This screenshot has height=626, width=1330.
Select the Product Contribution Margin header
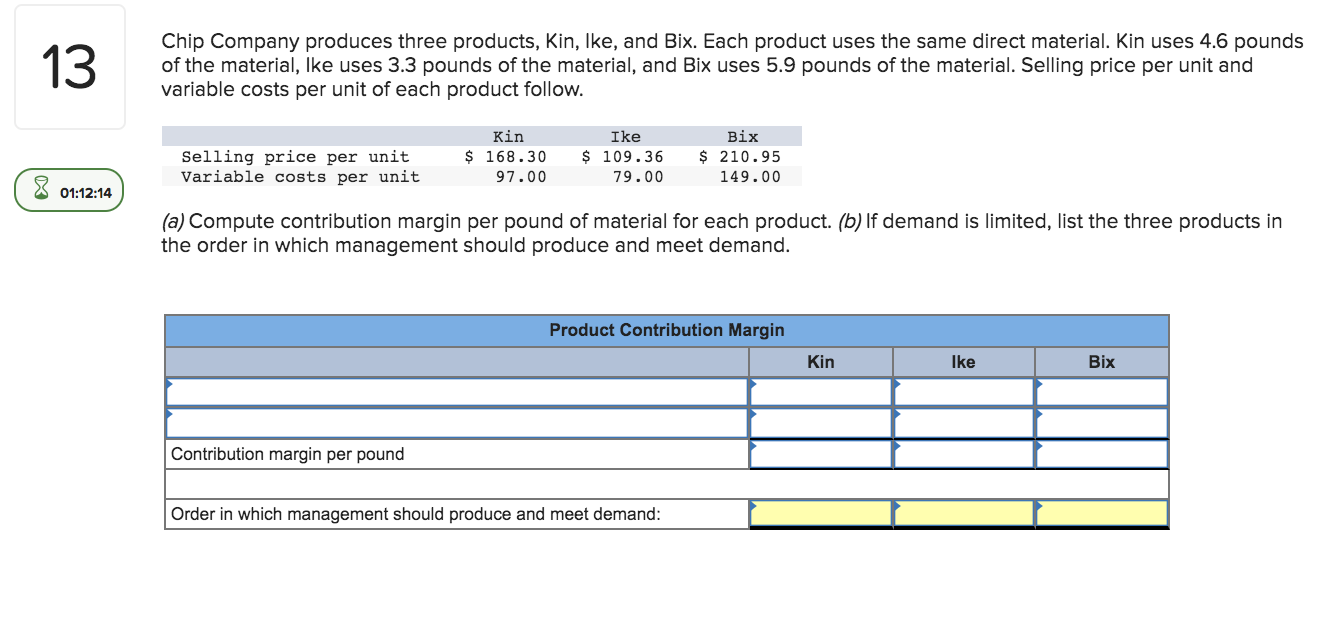pos(666,330)
